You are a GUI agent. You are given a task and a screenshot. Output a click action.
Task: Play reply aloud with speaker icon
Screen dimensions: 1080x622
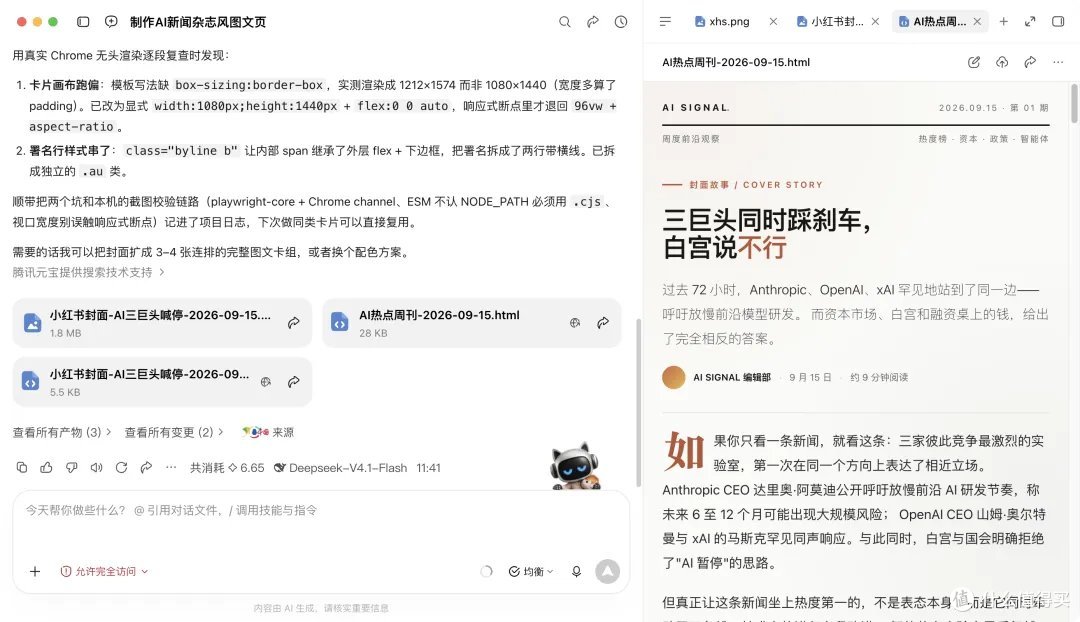click(96, 468)
